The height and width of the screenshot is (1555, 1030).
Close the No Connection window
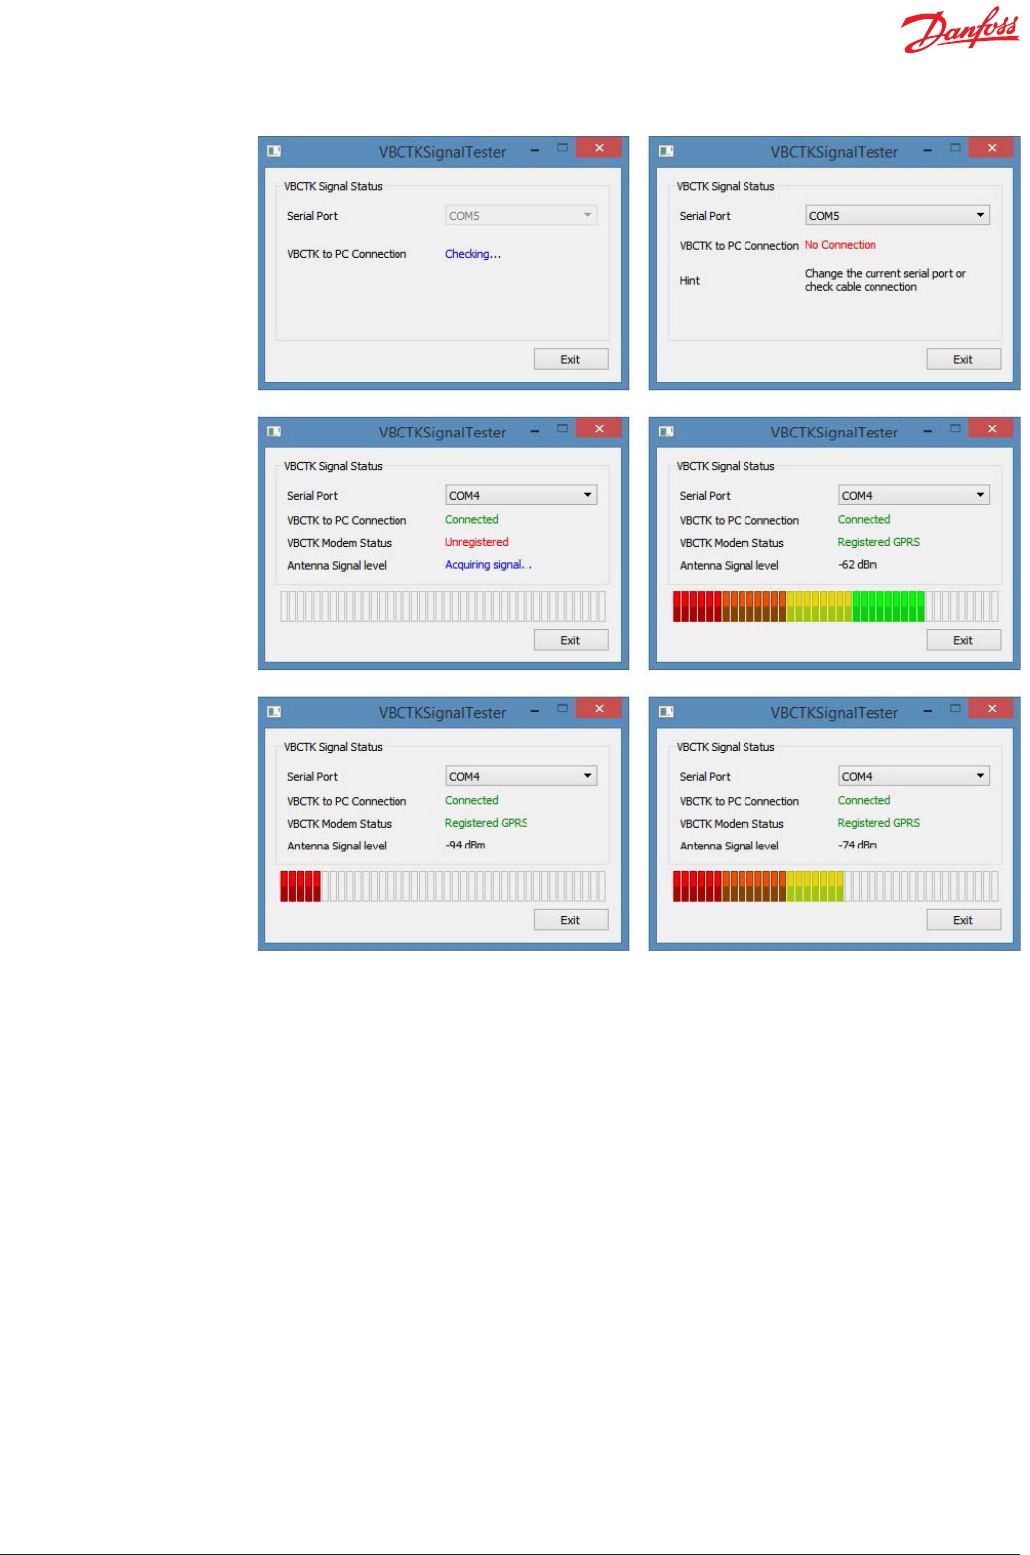click(x=992, y=148)
